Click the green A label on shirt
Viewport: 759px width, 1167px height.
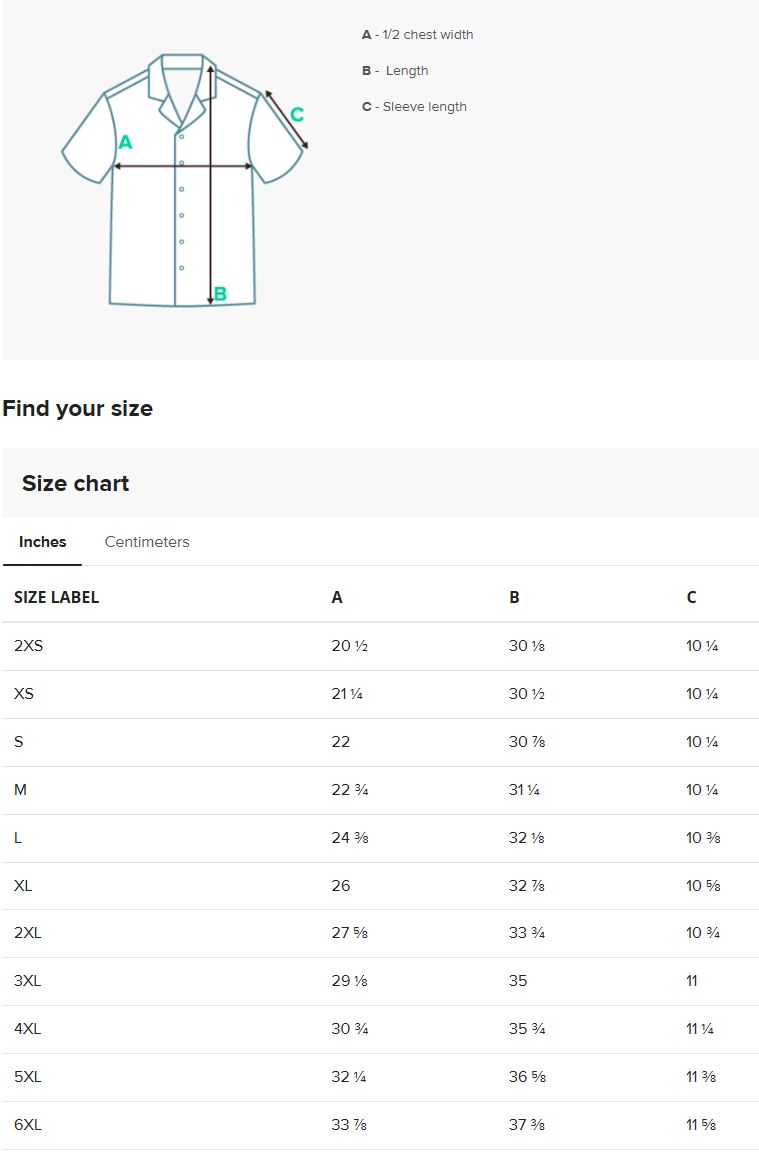pos(125,143)
